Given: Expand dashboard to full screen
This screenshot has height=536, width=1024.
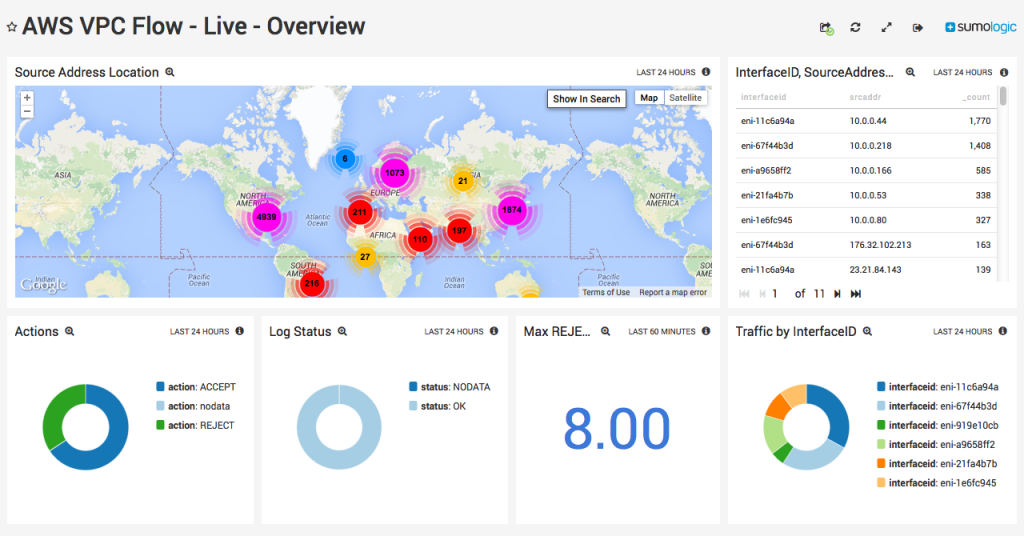Looking at the screenshot, I should click(x=886, y=27).
